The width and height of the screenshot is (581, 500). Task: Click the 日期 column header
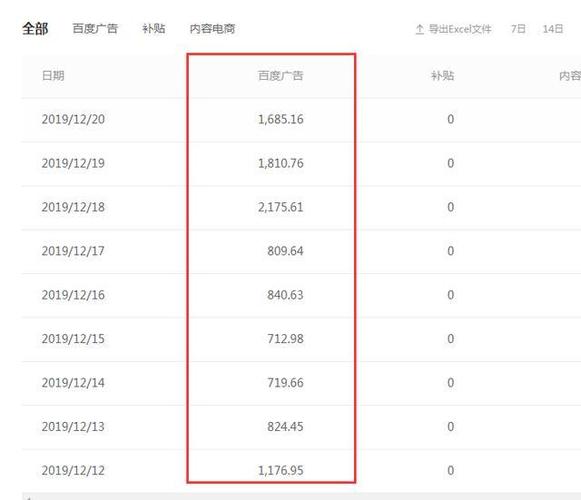(x=53, y=76)
